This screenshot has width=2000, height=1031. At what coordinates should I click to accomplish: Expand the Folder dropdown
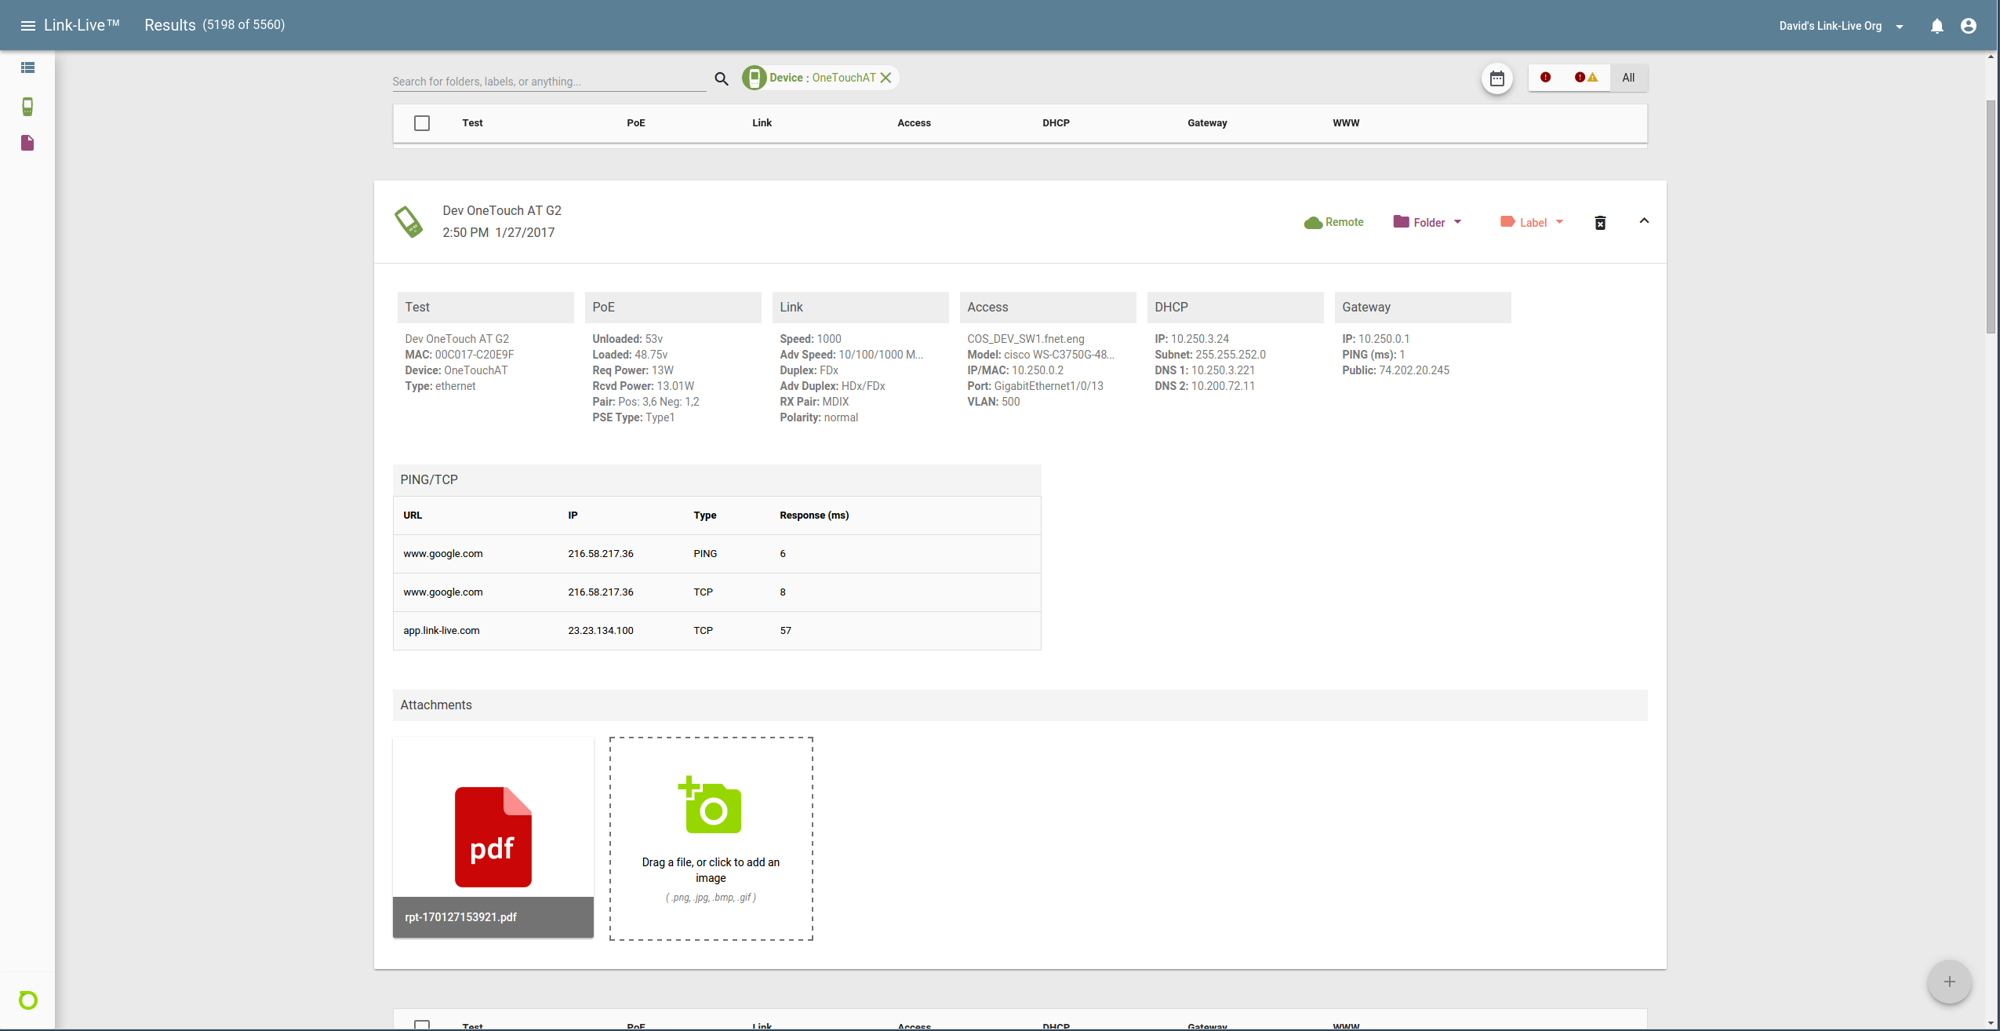pyautogui.click(x=1427, y=222)
